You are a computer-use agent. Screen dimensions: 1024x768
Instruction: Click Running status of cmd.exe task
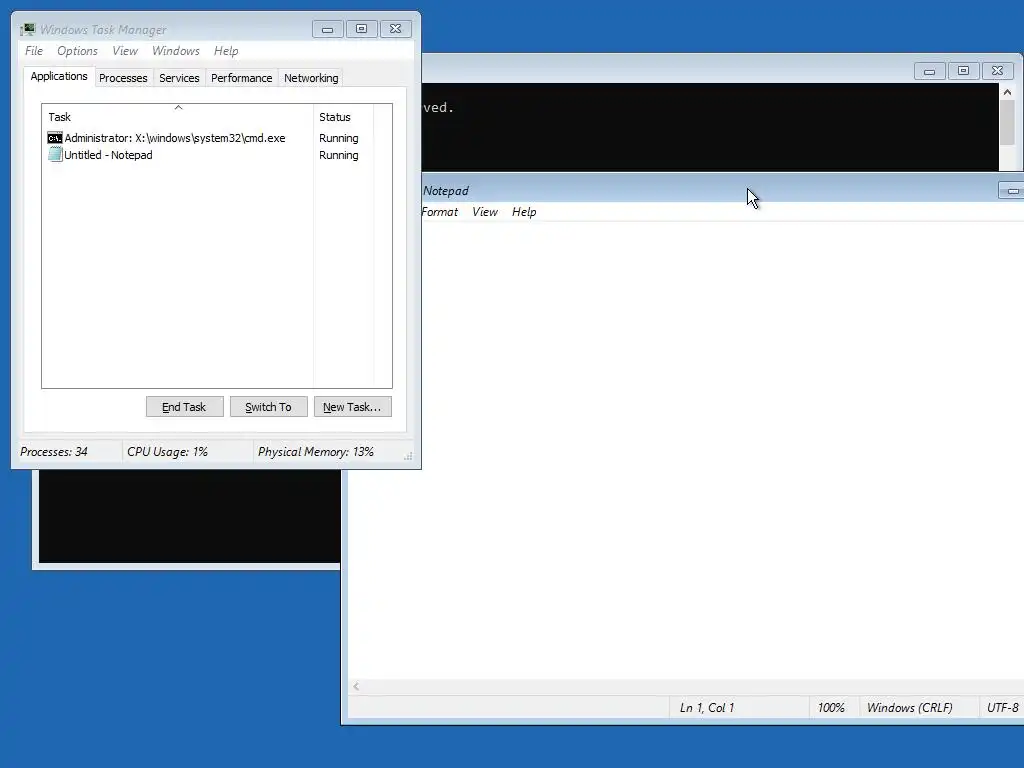click(338, 138)
